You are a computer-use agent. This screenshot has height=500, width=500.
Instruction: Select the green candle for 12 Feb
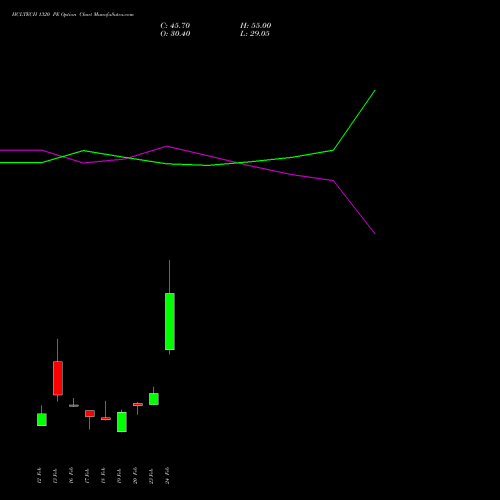pyautogui.click(x=42, y=420)
